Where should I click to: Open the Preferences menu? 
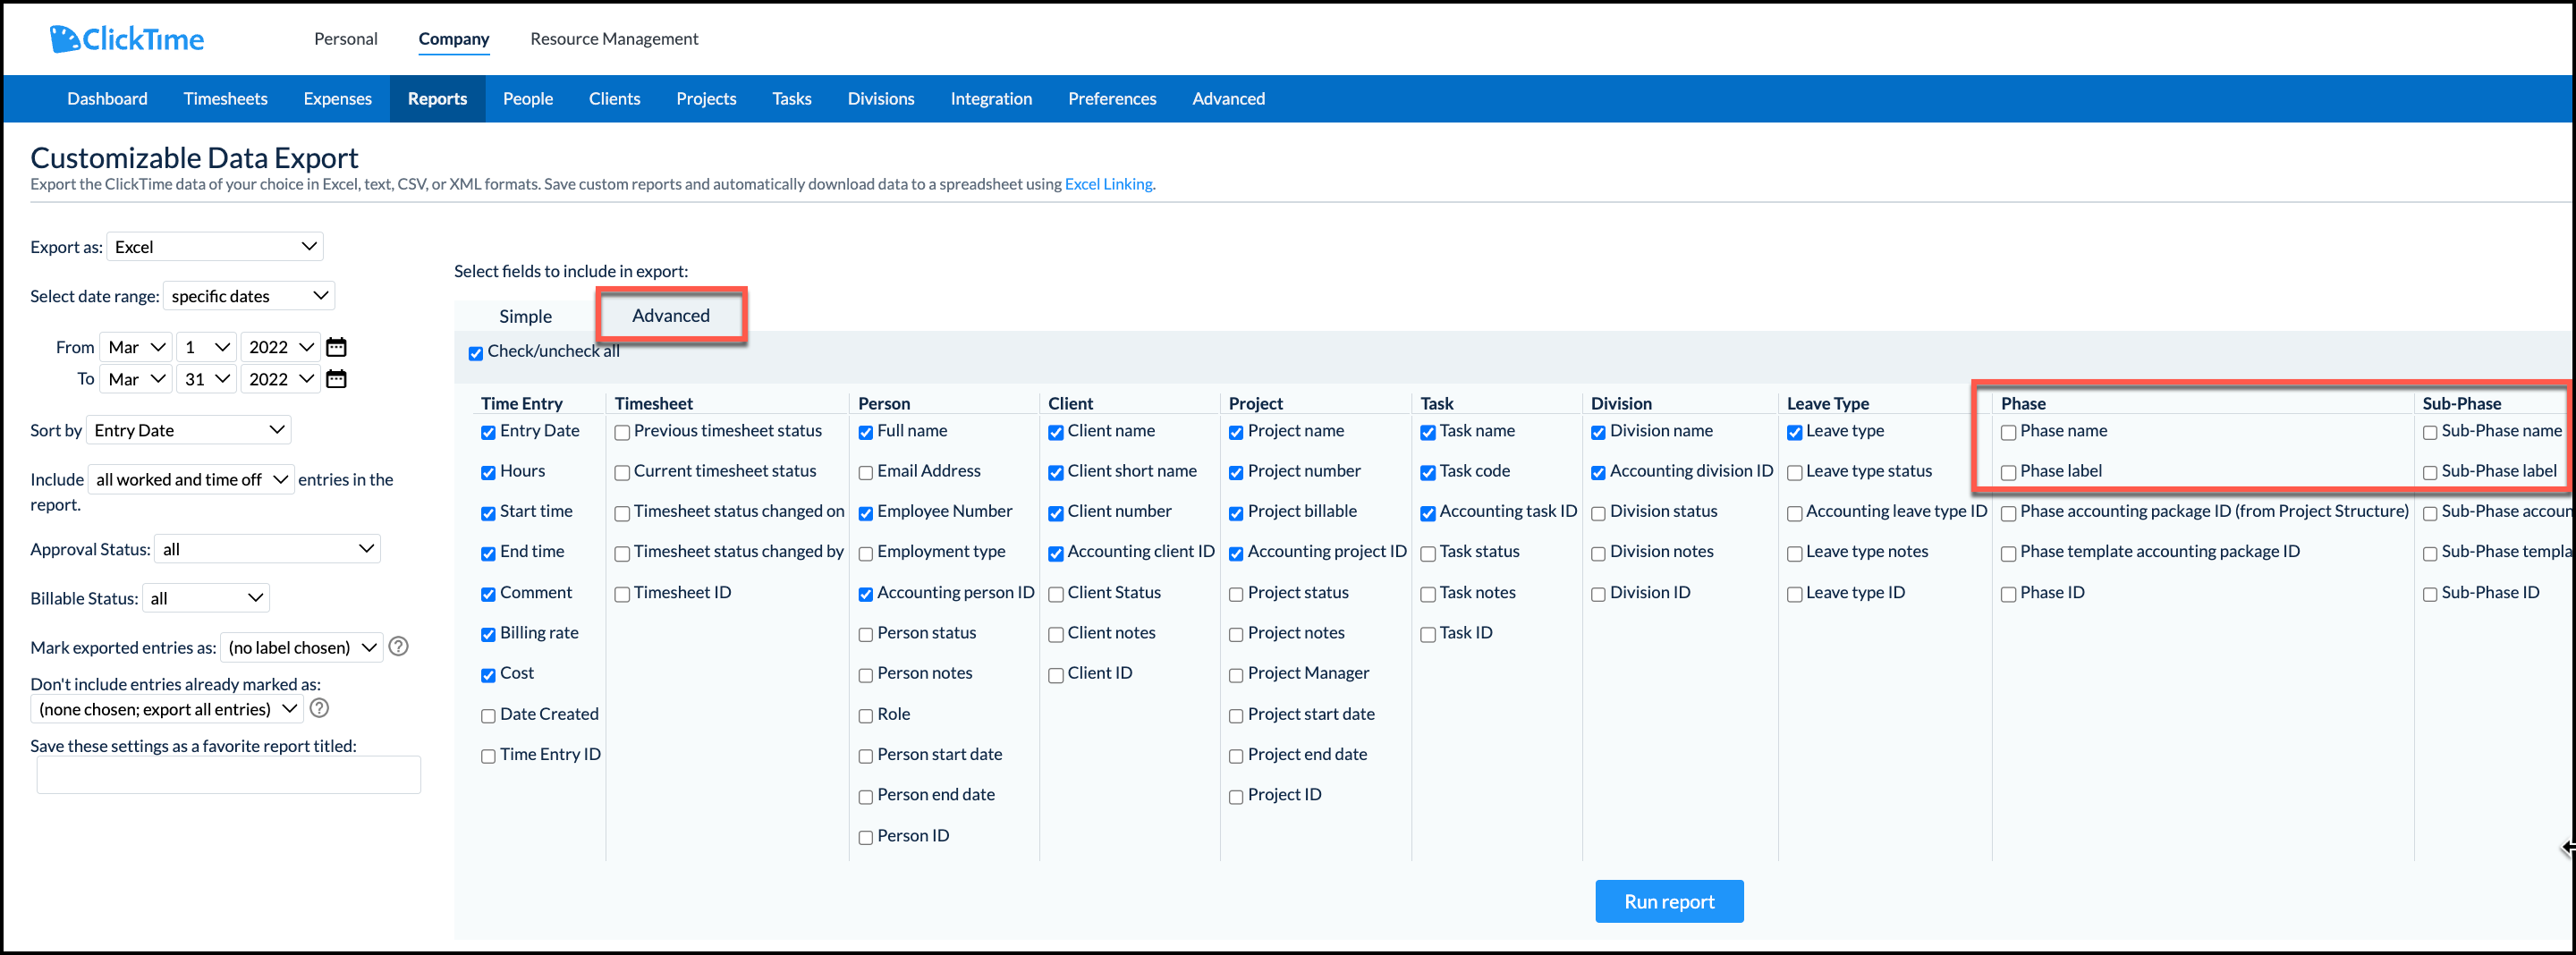pos(1112,98)
